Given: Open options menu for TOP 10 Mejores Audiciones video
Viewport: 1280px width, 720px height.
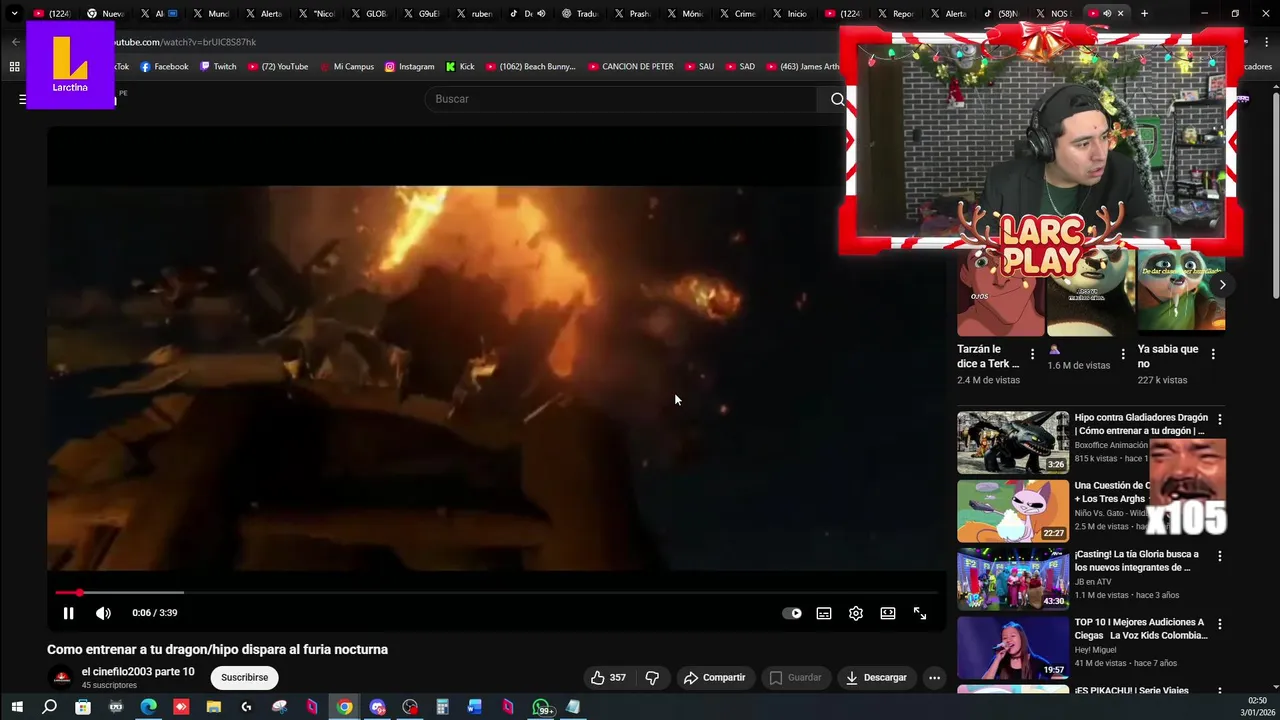Looking at the screenshot, I should pyautogui.click(x=1219, y=624).
